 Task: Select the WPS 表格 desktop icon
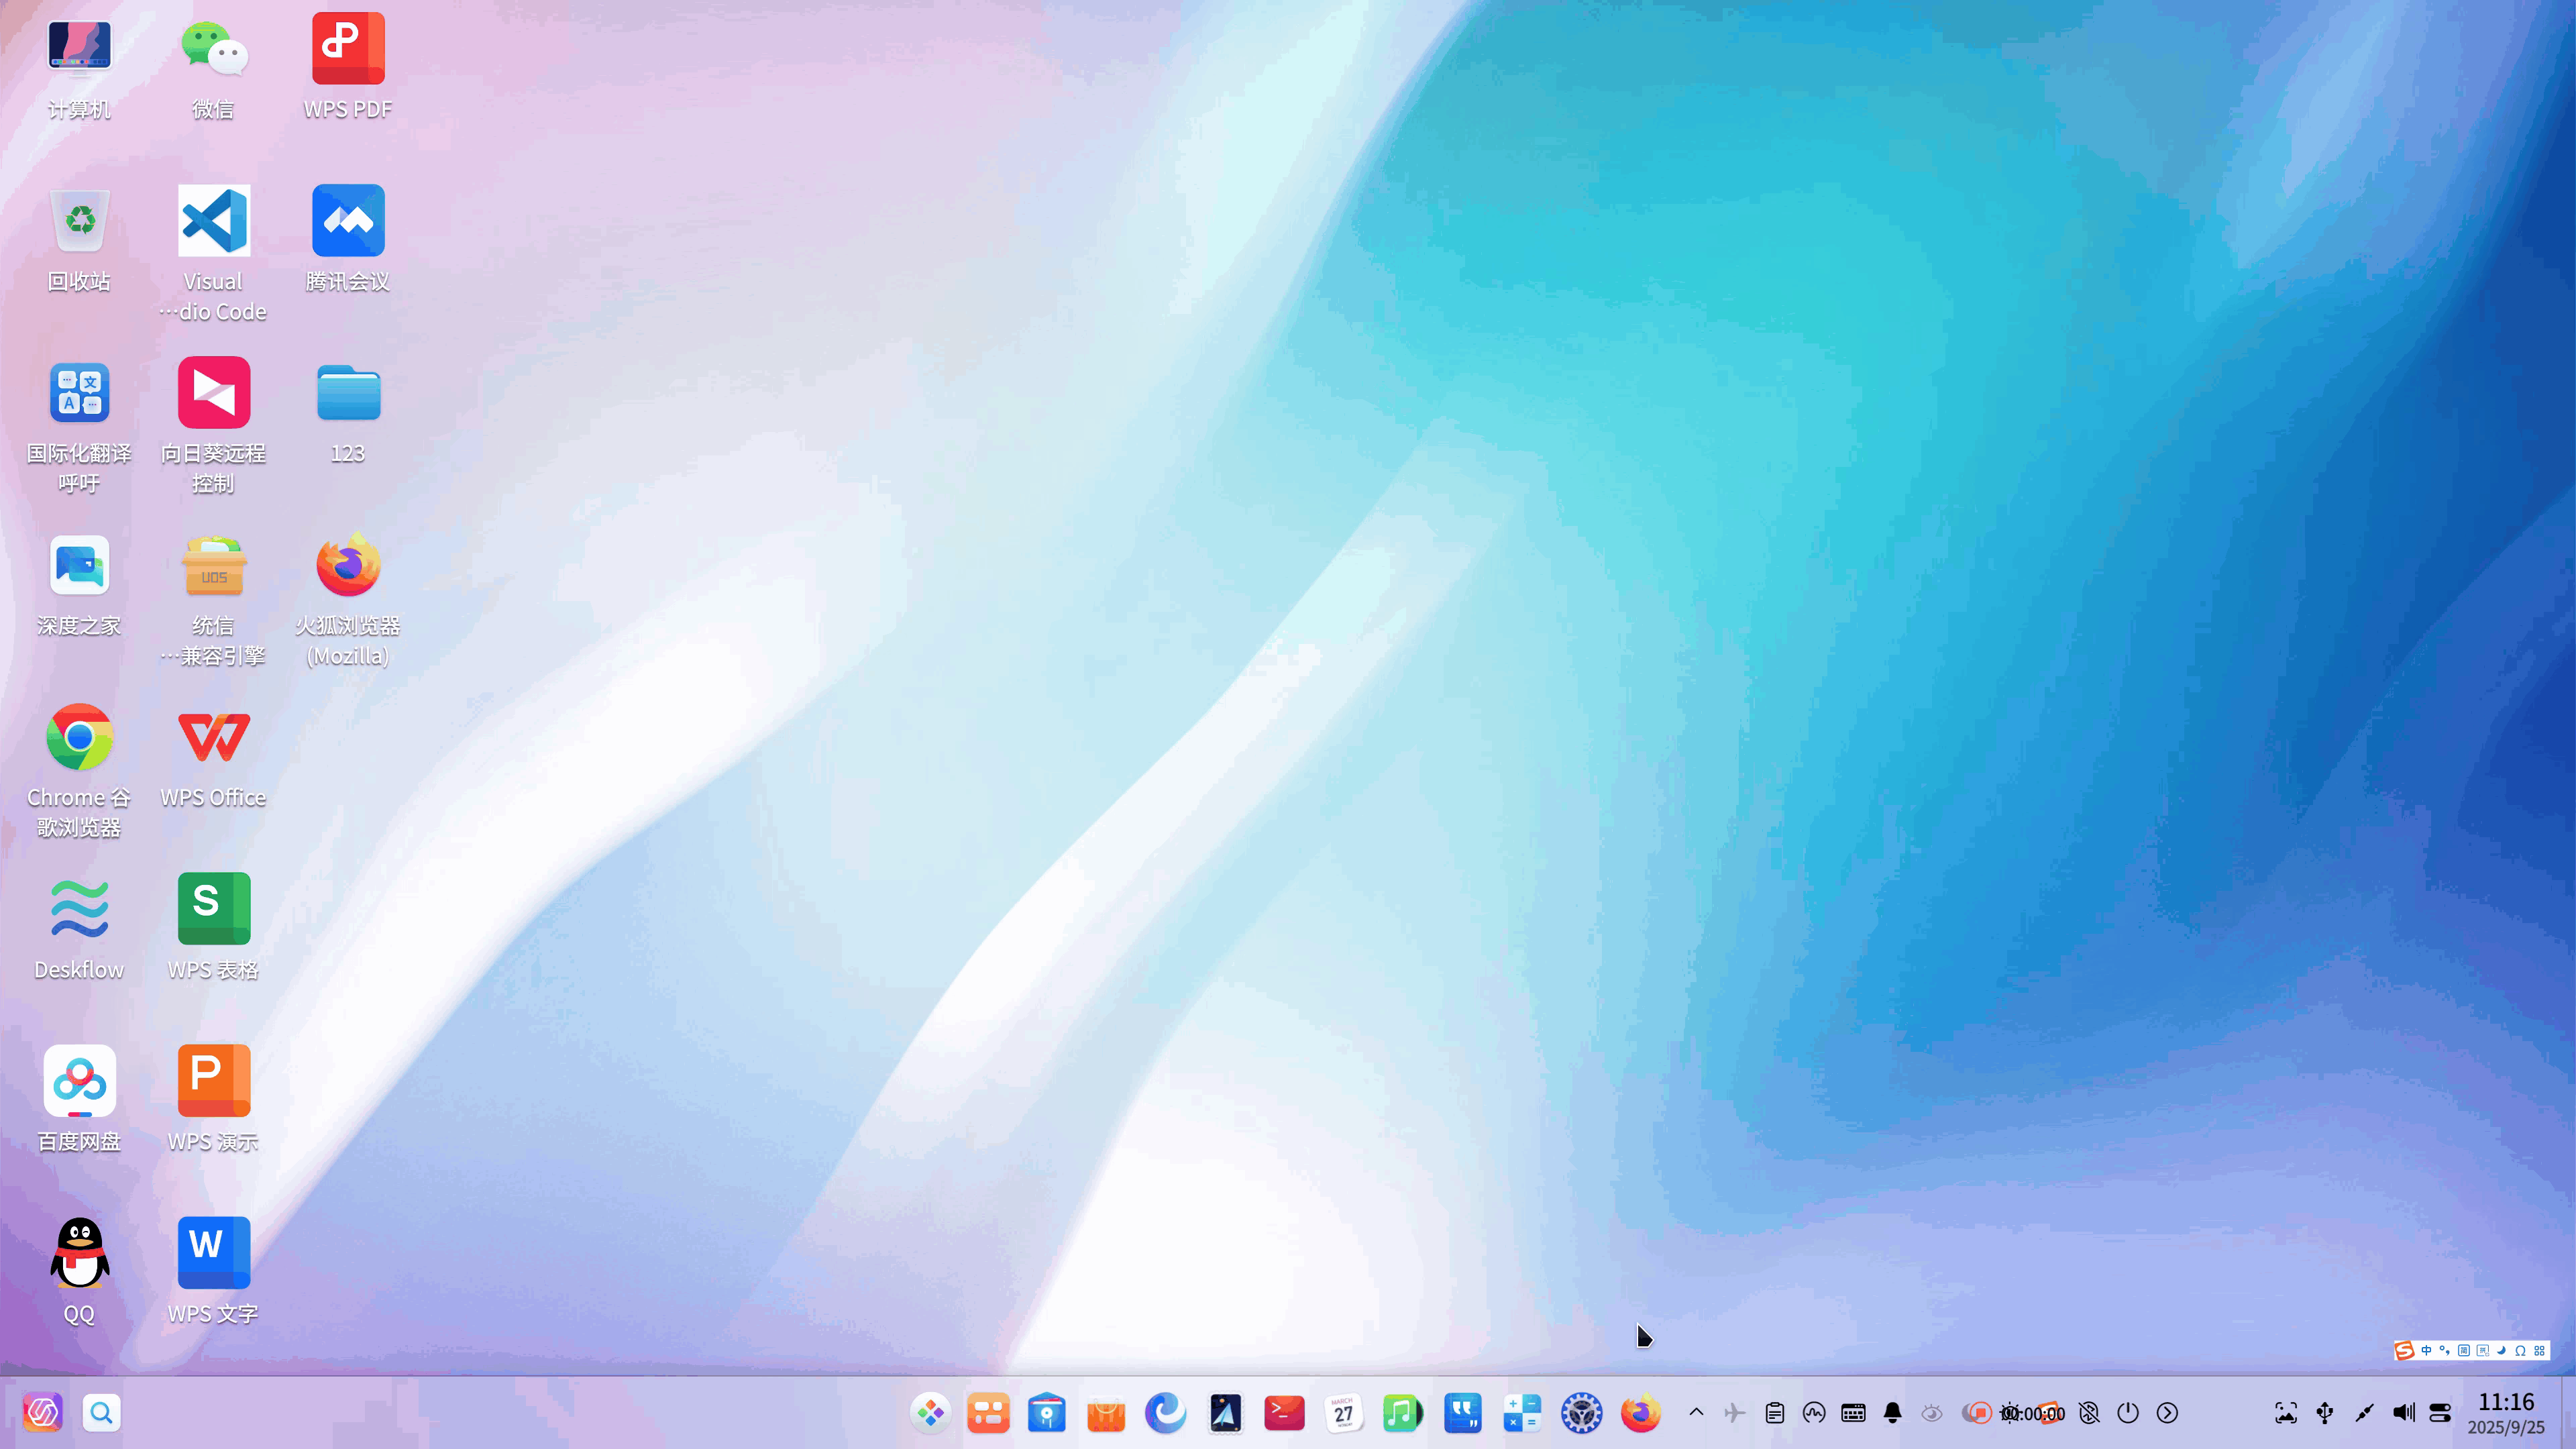(213, 909)
